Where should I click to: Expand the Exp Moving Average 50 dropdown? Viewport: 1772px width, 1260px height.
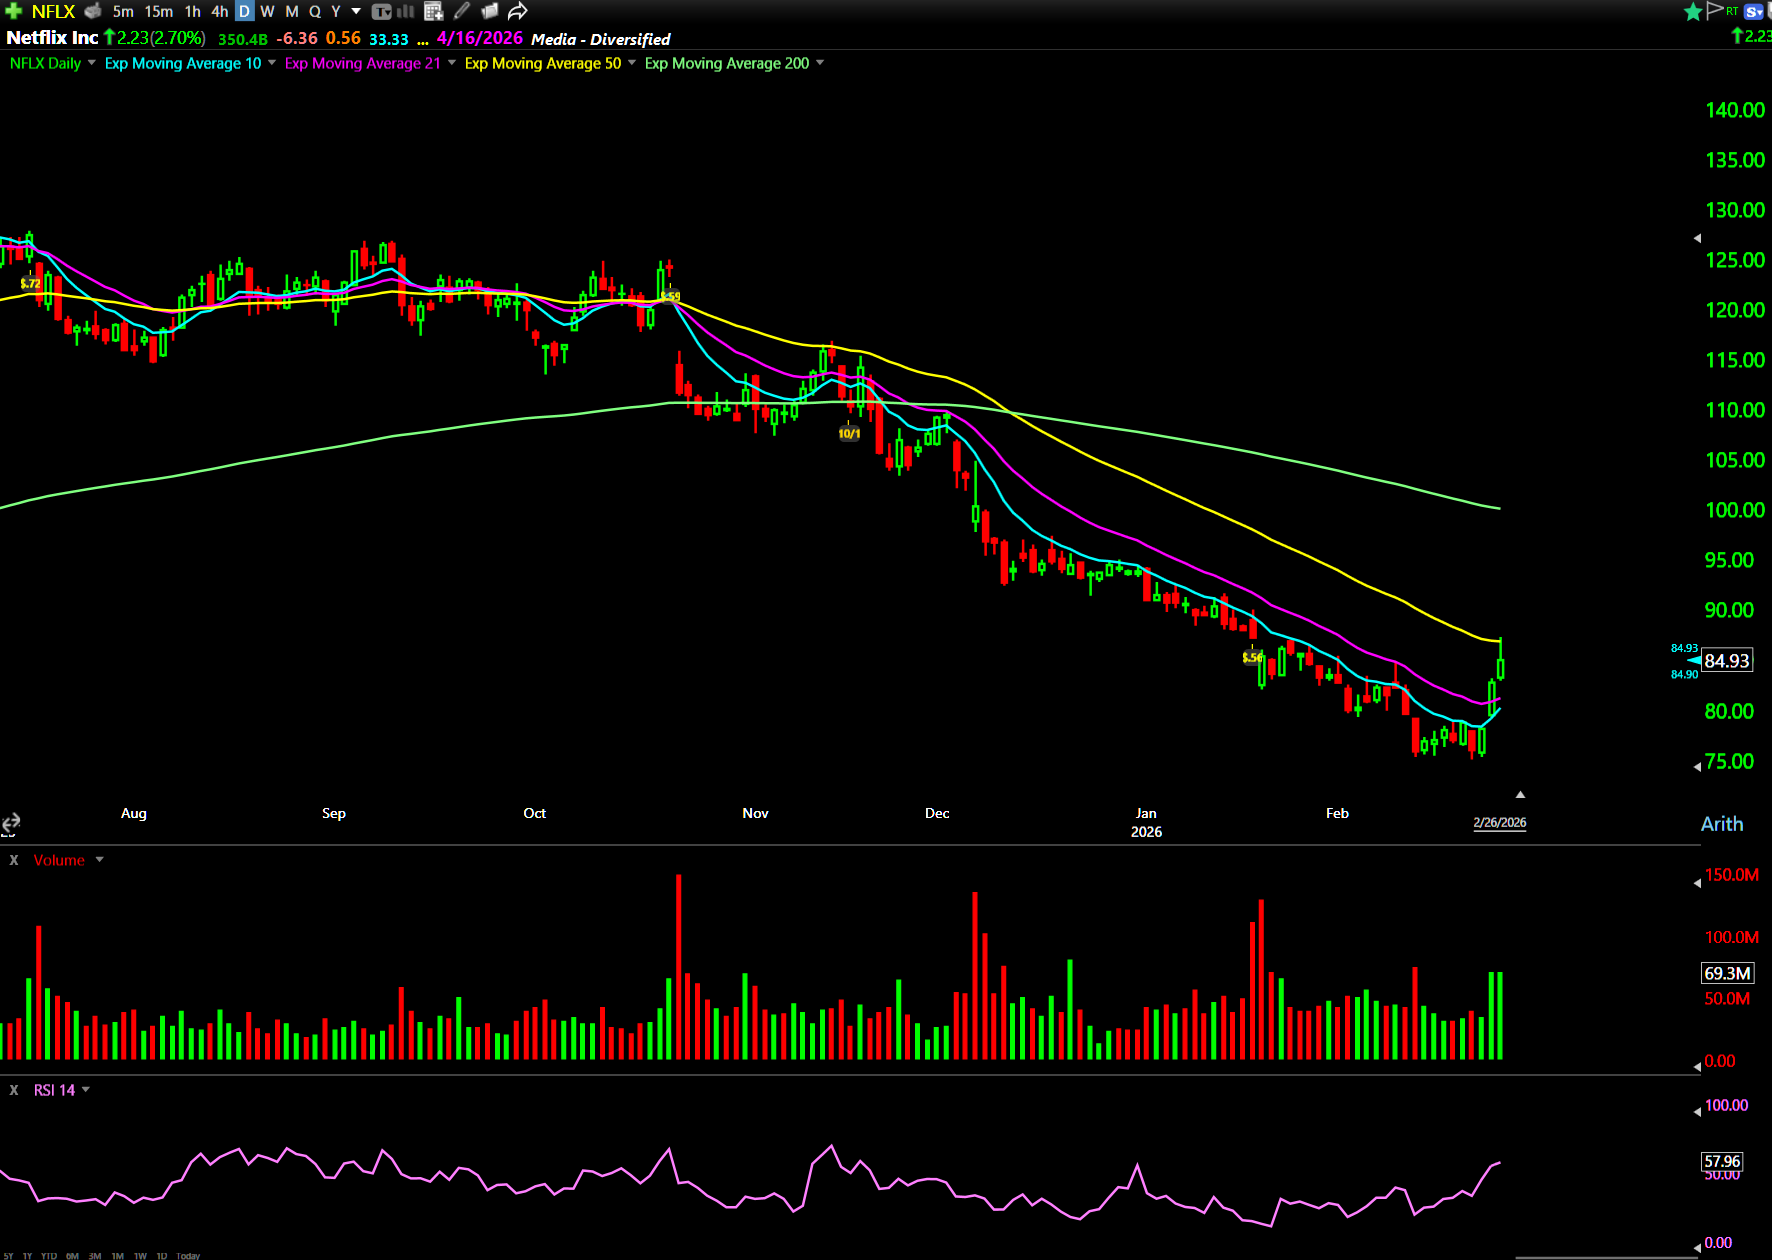[x=631, y=63]
